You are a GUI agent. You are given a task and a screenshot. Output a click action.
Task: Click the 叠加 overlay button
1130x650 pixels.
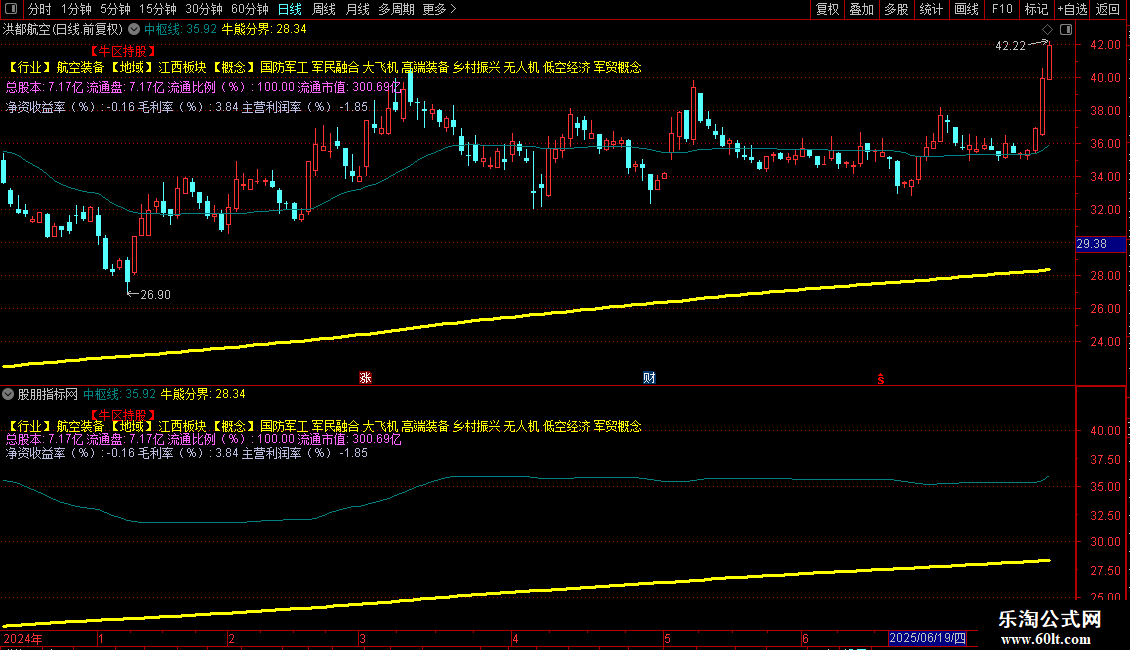(861, 9)
